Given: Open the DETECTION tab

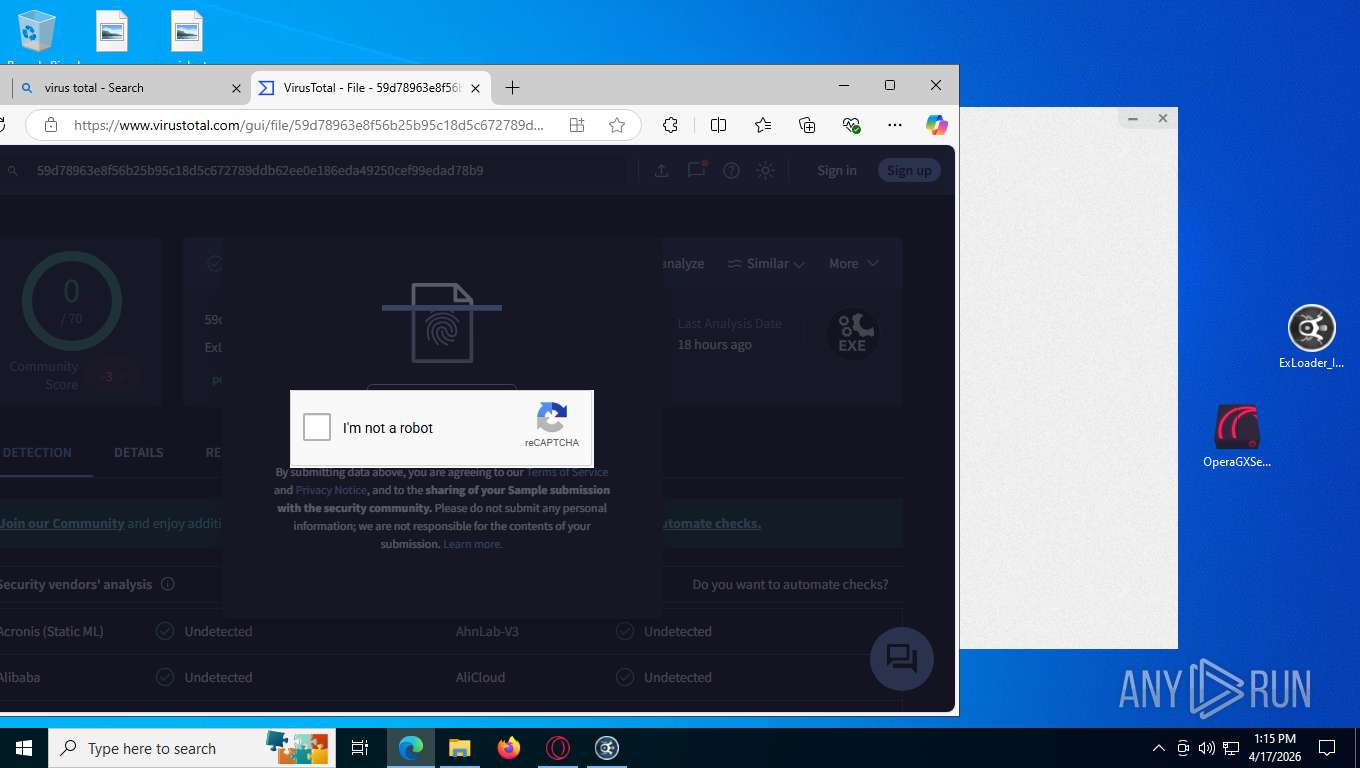Looking at the screenshot, I should [37, 453].
